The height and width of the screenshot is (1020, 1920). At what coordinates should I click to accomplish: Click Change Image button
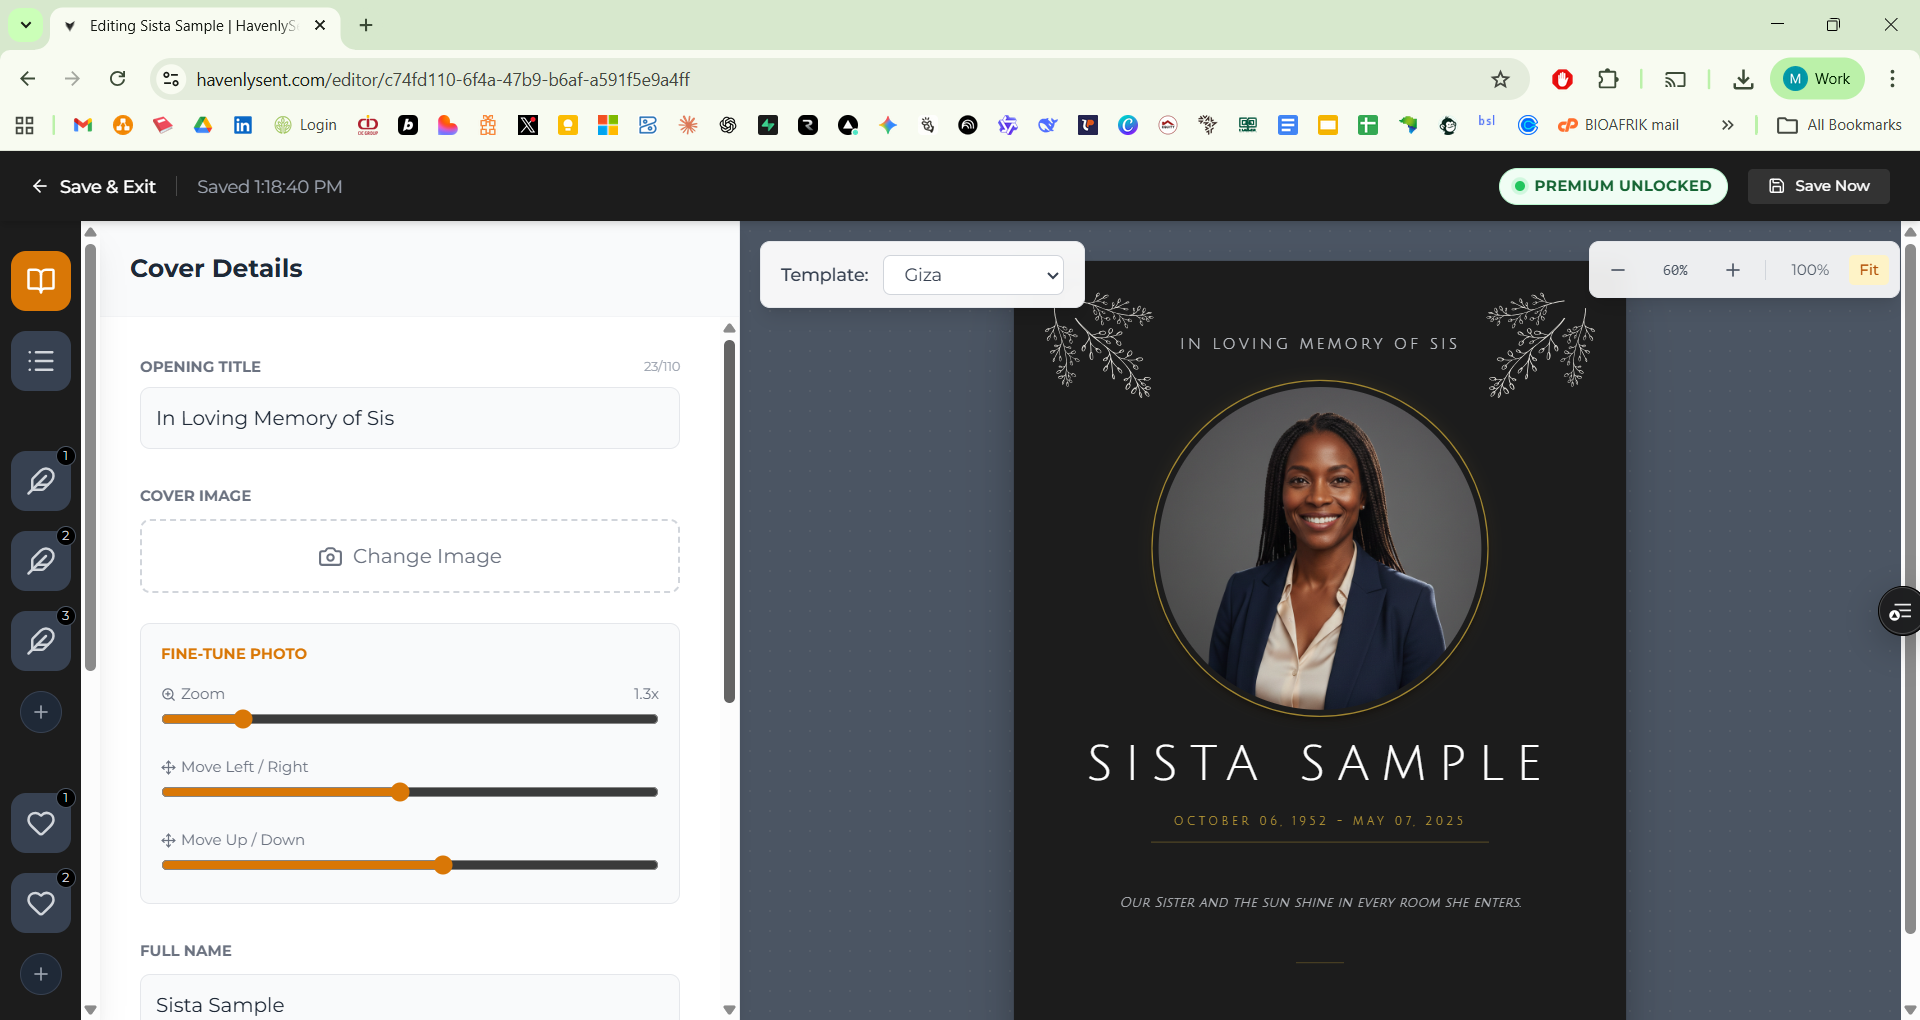point(410,556)
